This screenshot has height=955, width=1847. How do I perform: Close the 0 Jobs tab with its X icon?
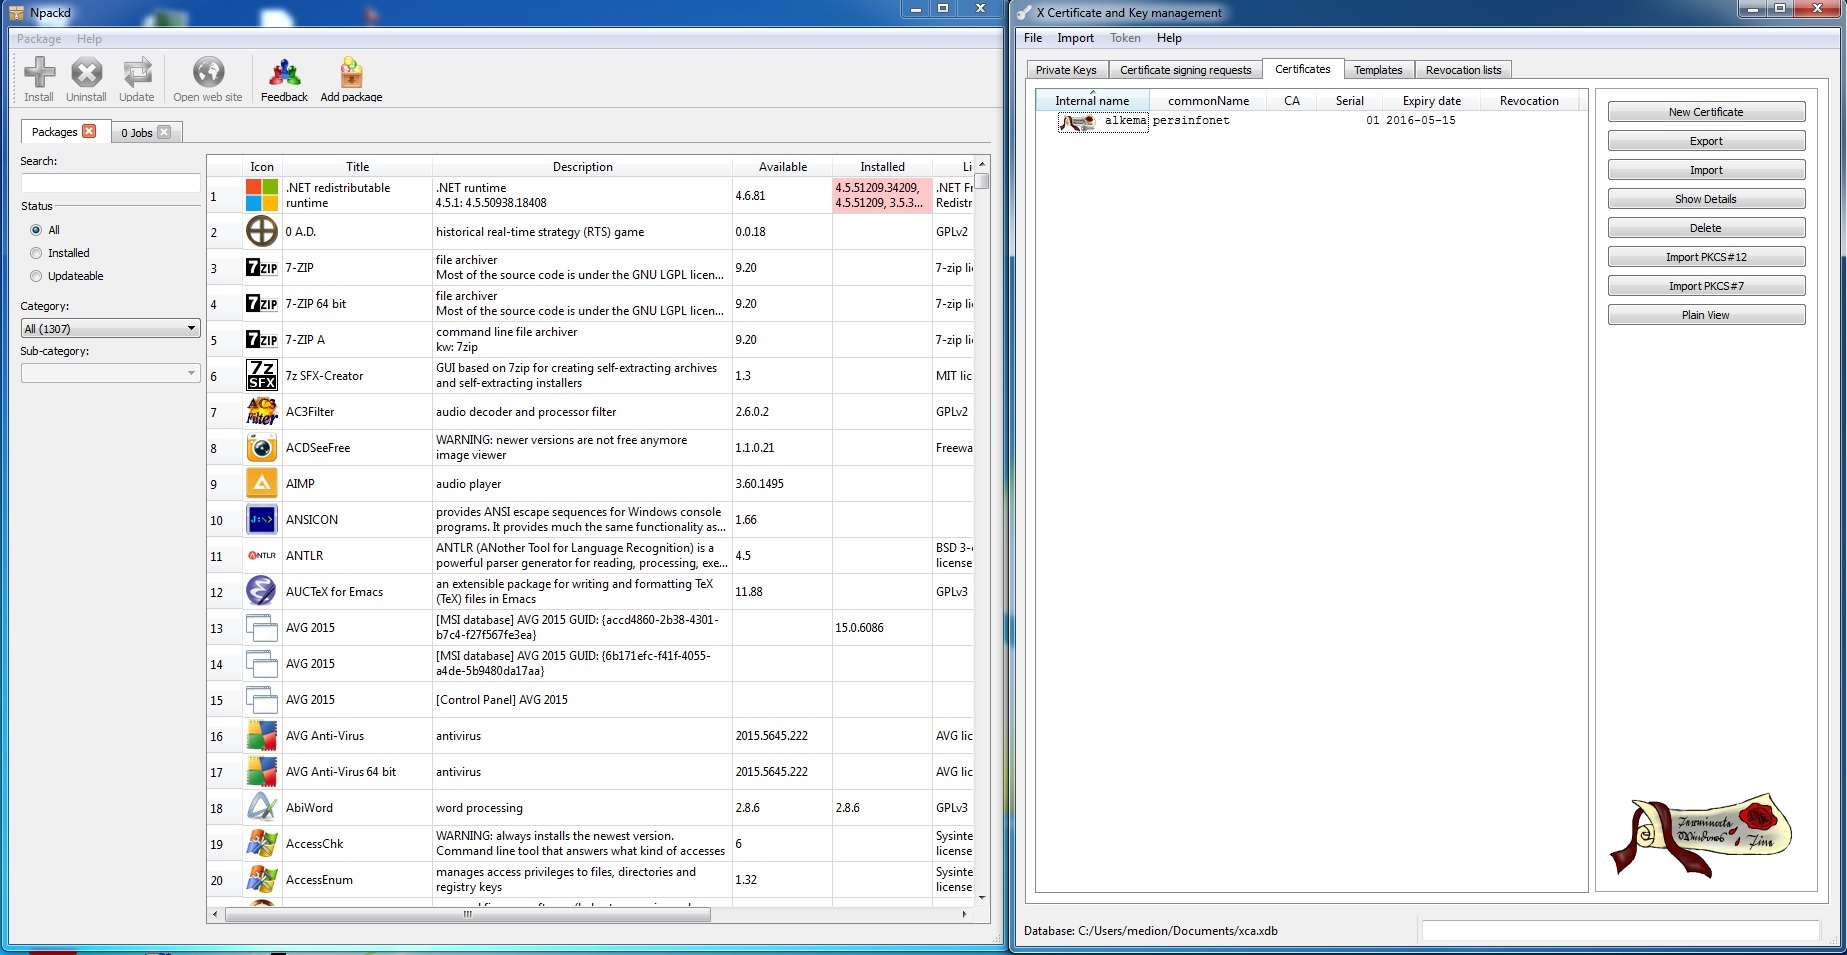(x=164, y=132)
